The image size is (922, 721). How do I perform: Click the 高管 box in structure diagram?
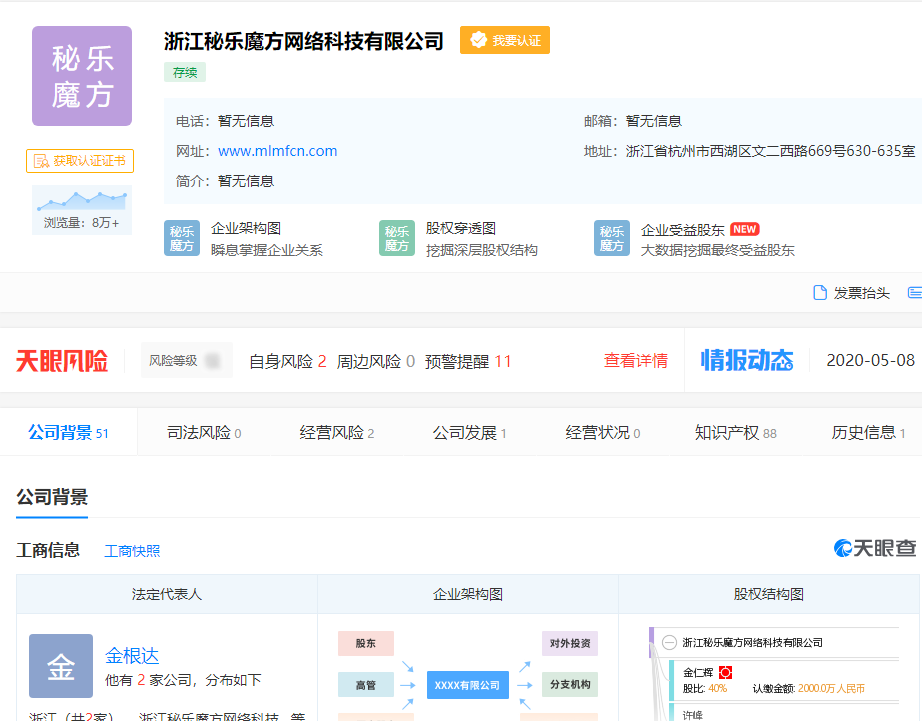[366, 685]
